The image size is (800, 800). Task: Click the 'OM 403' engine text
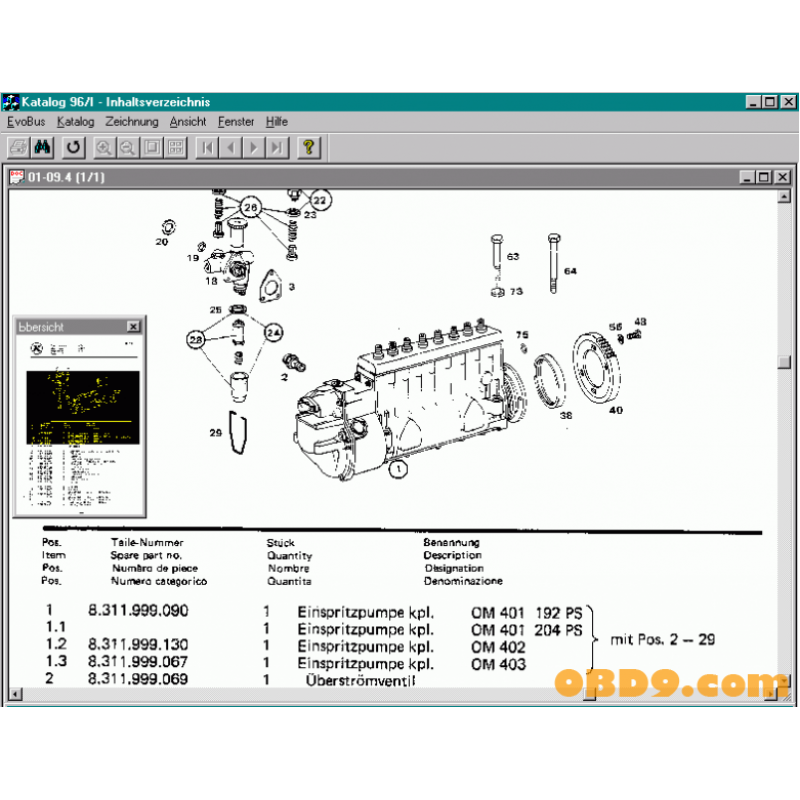(498, 664)
